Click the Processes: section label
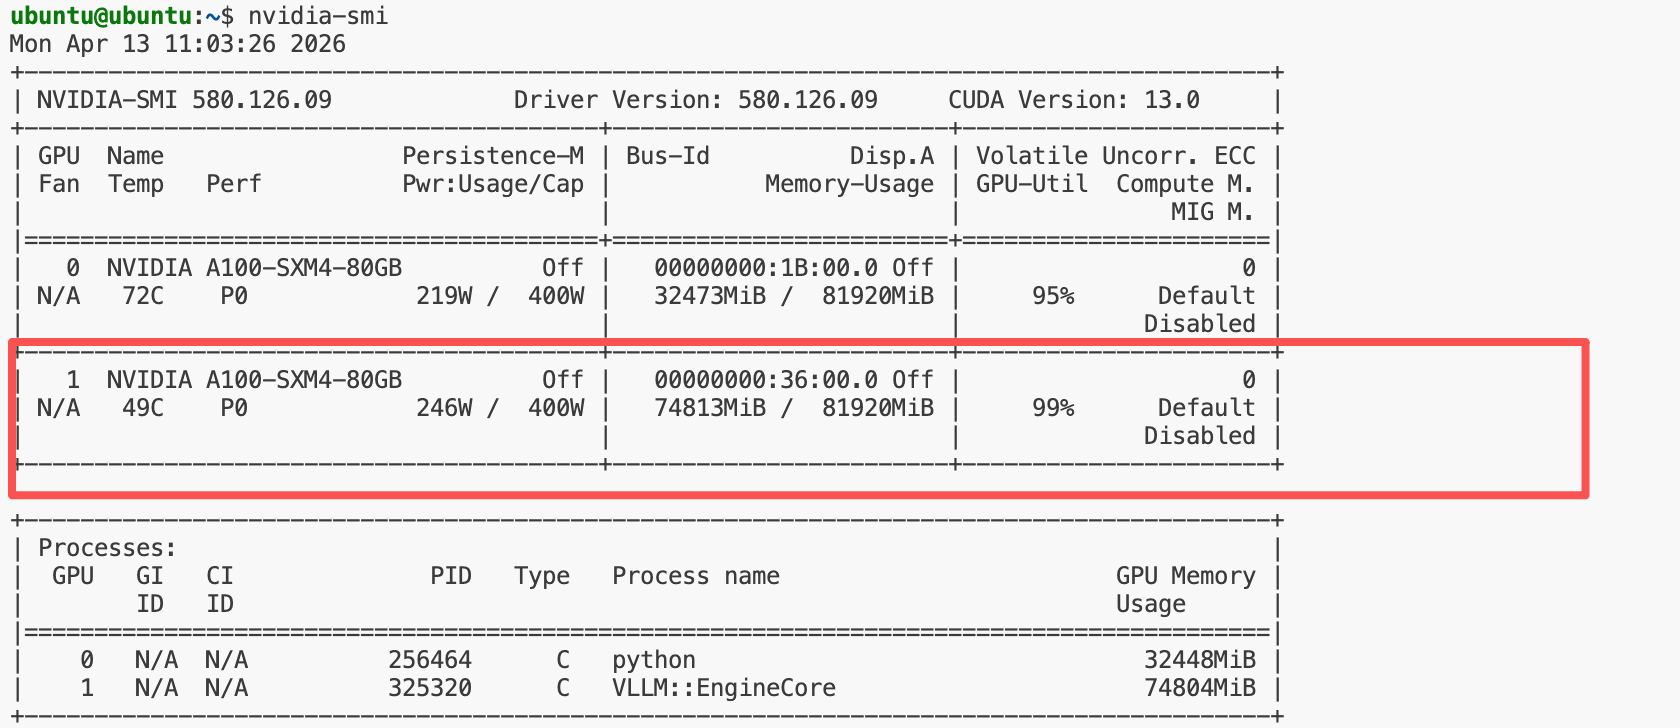Viewport: 1680px width, 728px height. click(x=107, y=548)
